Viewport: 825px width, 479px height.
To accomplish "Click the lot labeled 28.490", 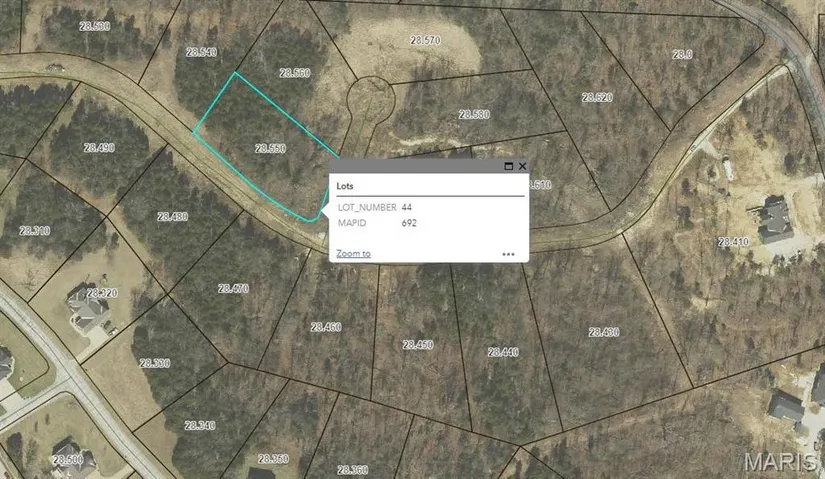I will (99, 148).
